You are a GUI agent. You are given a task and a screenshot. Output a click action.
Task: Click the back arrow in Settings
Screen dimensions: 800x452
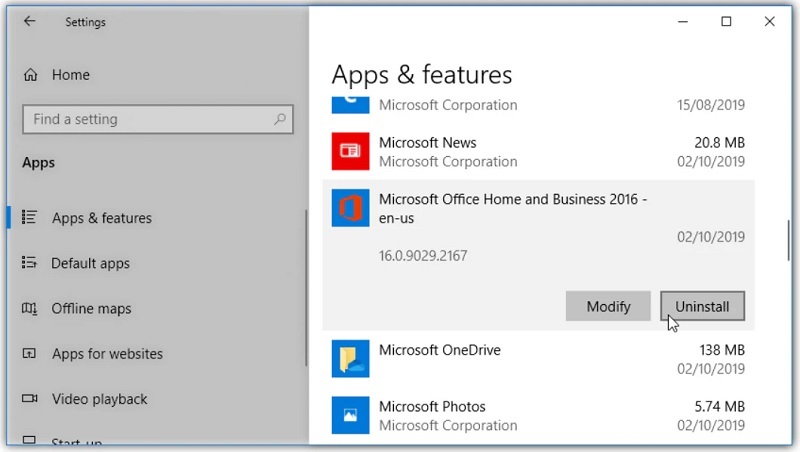click(x=30, y=21)
